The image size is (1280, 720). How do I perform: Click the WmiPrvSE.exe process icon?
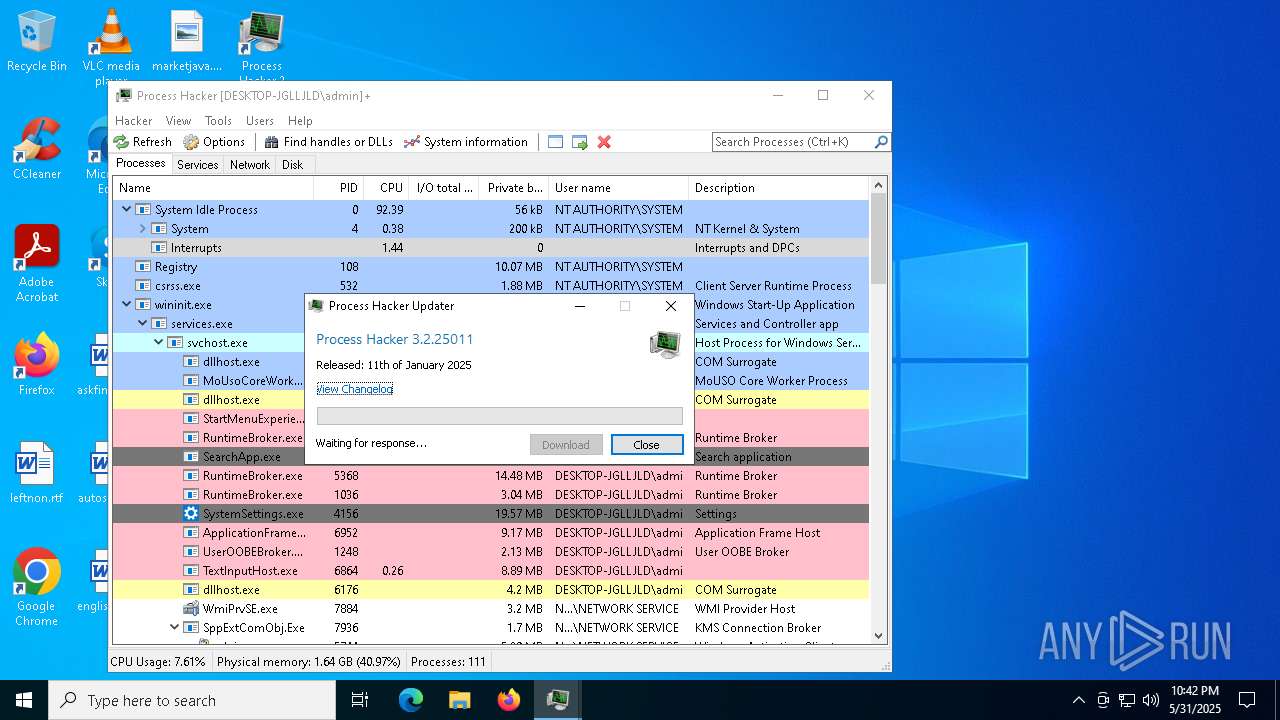tap(191, 608)
